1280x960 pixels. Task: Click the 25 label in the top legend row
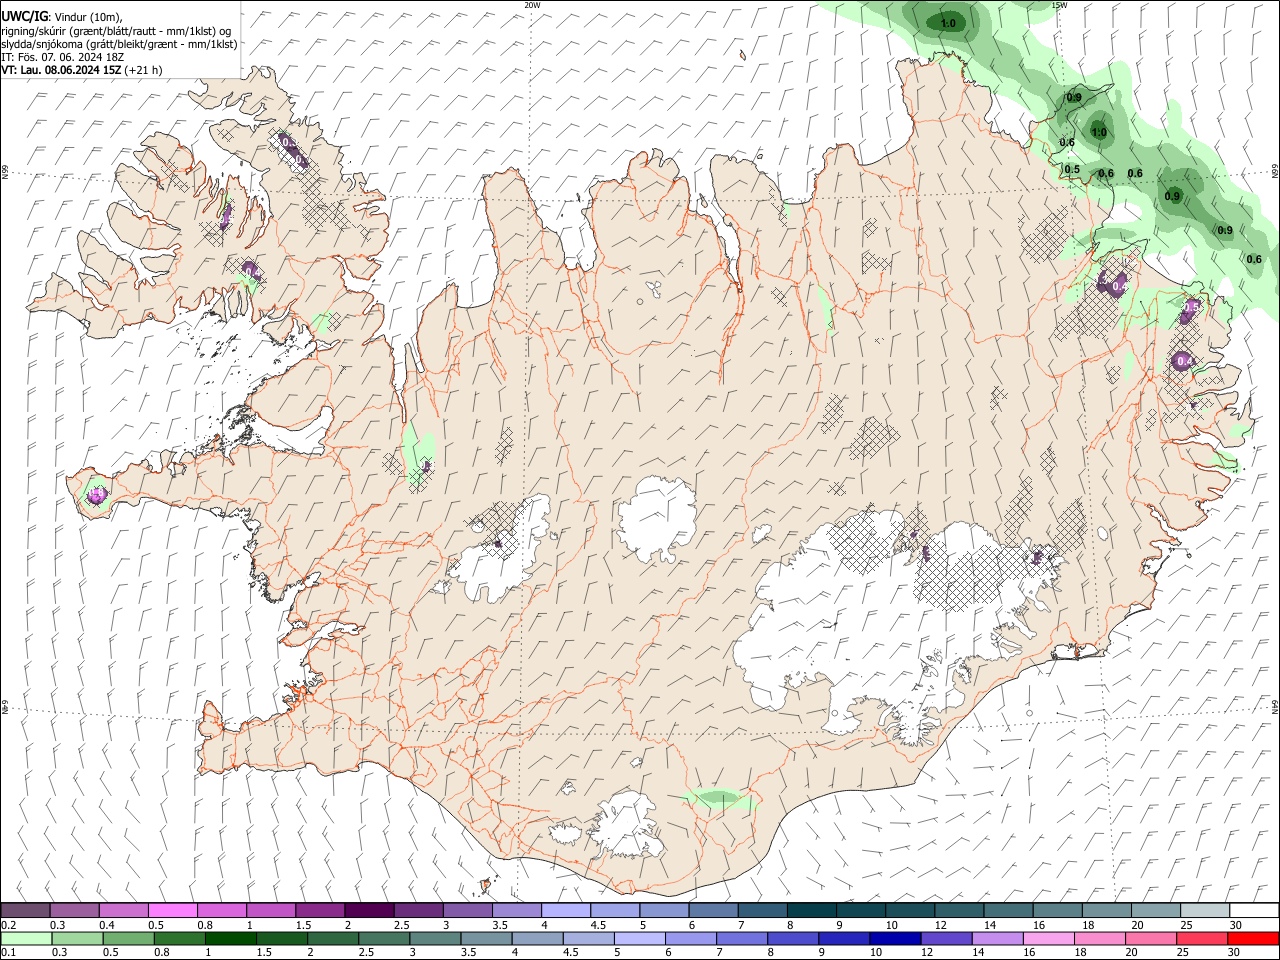click(x=1186, y=925)
